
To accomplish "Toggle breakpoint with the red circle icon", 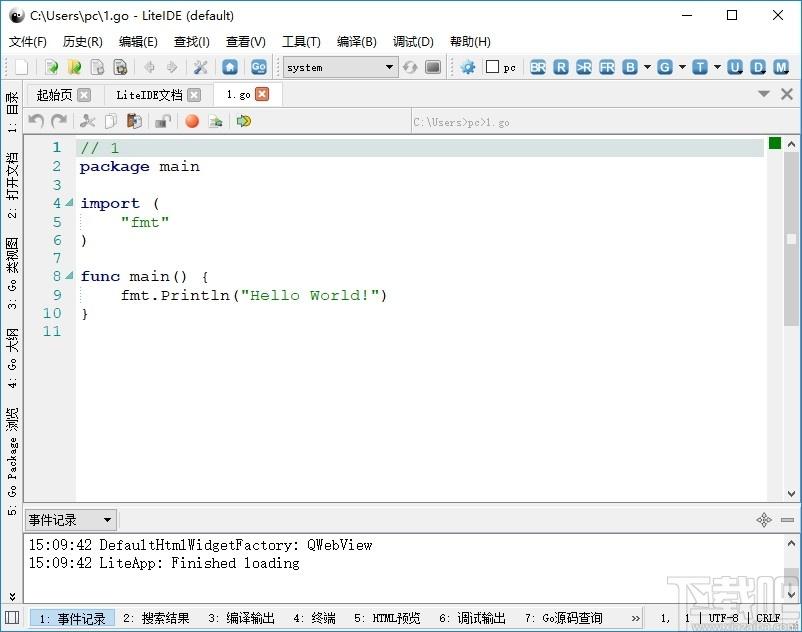I will 192,121.
